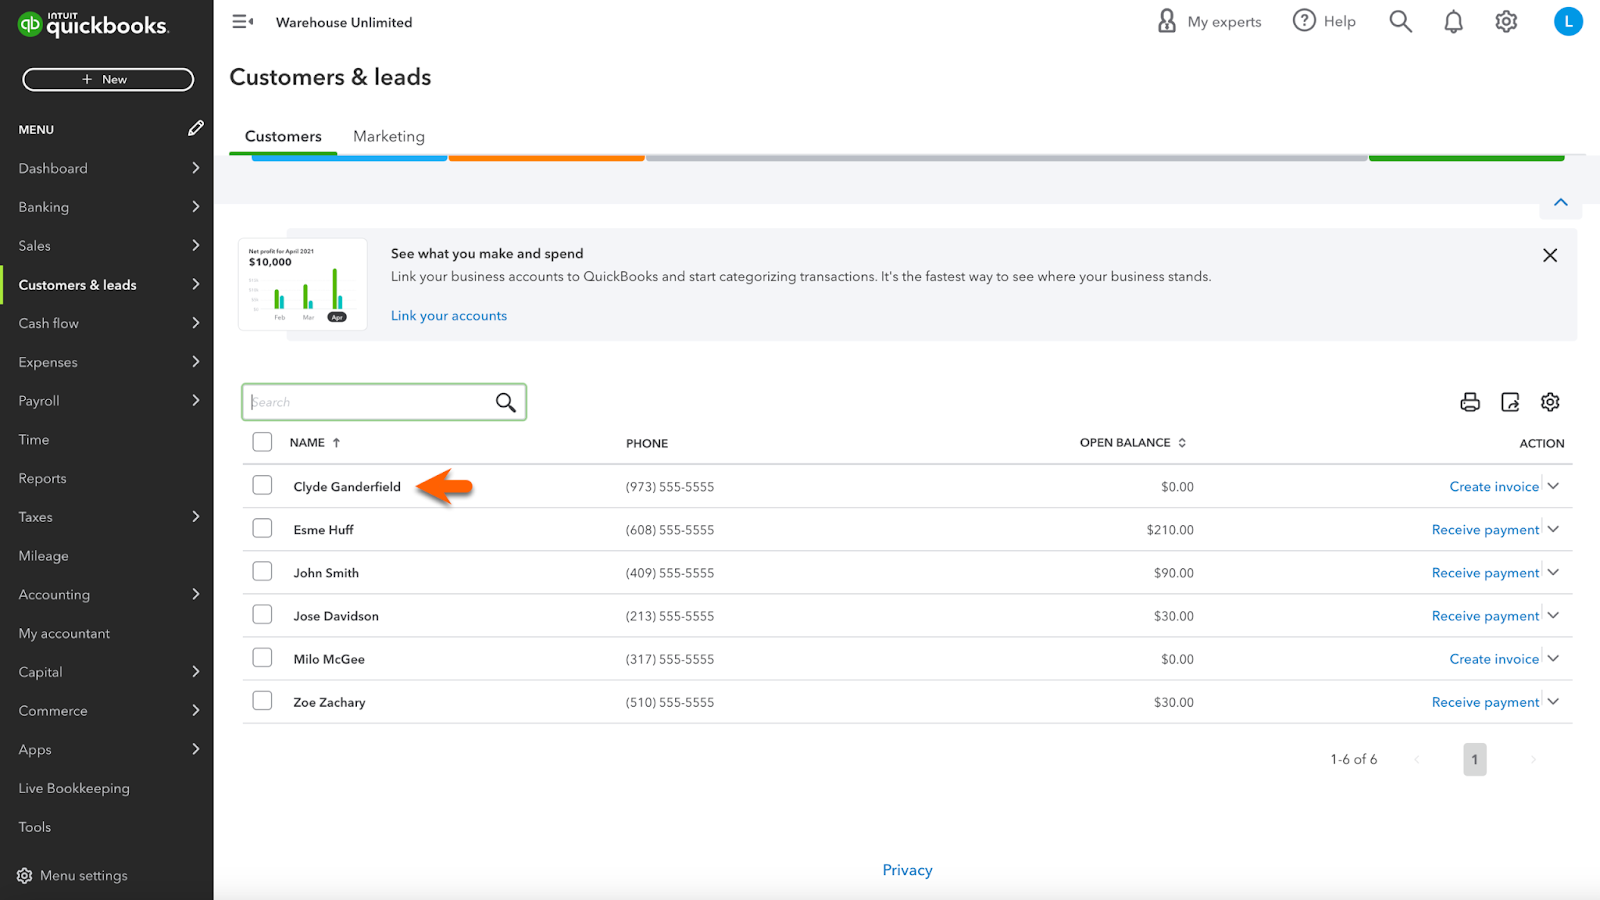Open Reports from the left menu
1600x900 pixels.
click(43, 478)
